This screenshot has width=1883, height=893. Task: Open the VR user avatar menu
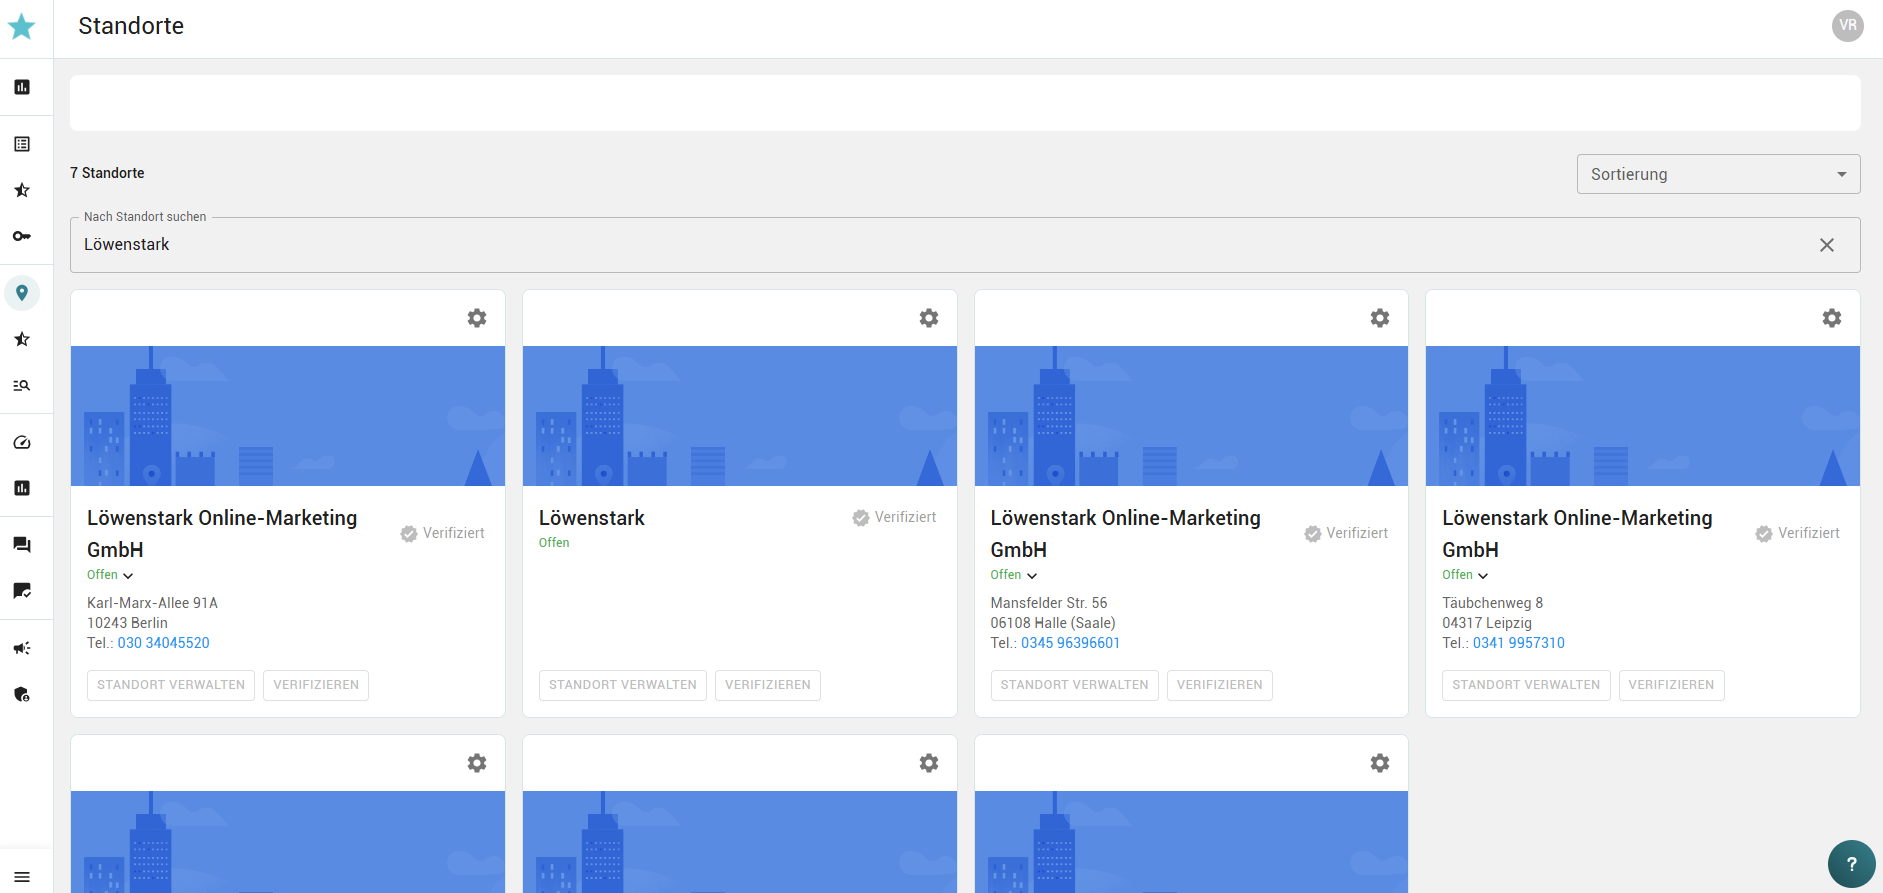point(1848,26)
